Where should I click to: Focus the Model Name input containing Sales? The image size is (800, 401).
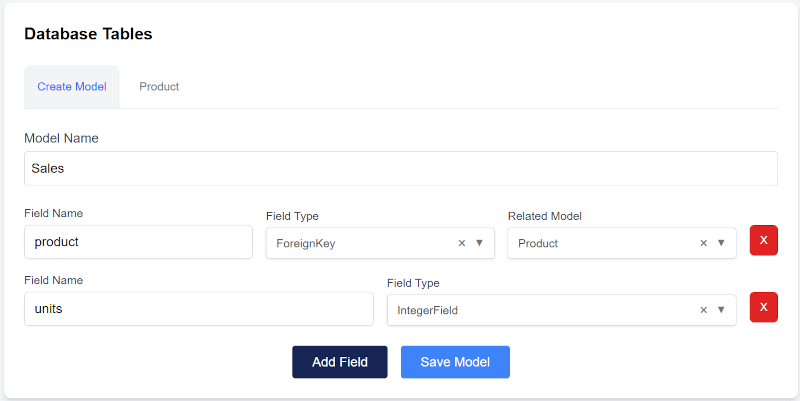(x=400, y=168)
